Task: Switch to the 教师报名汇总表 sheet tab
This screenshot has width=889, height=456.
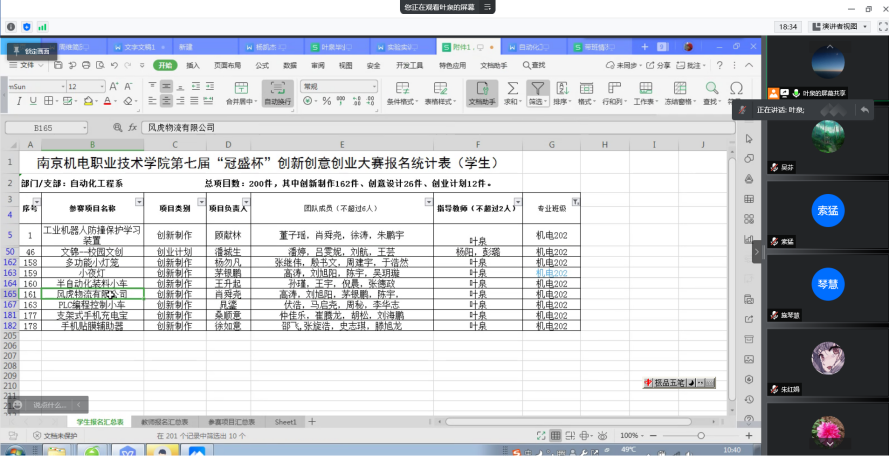Action: (163, 422)
